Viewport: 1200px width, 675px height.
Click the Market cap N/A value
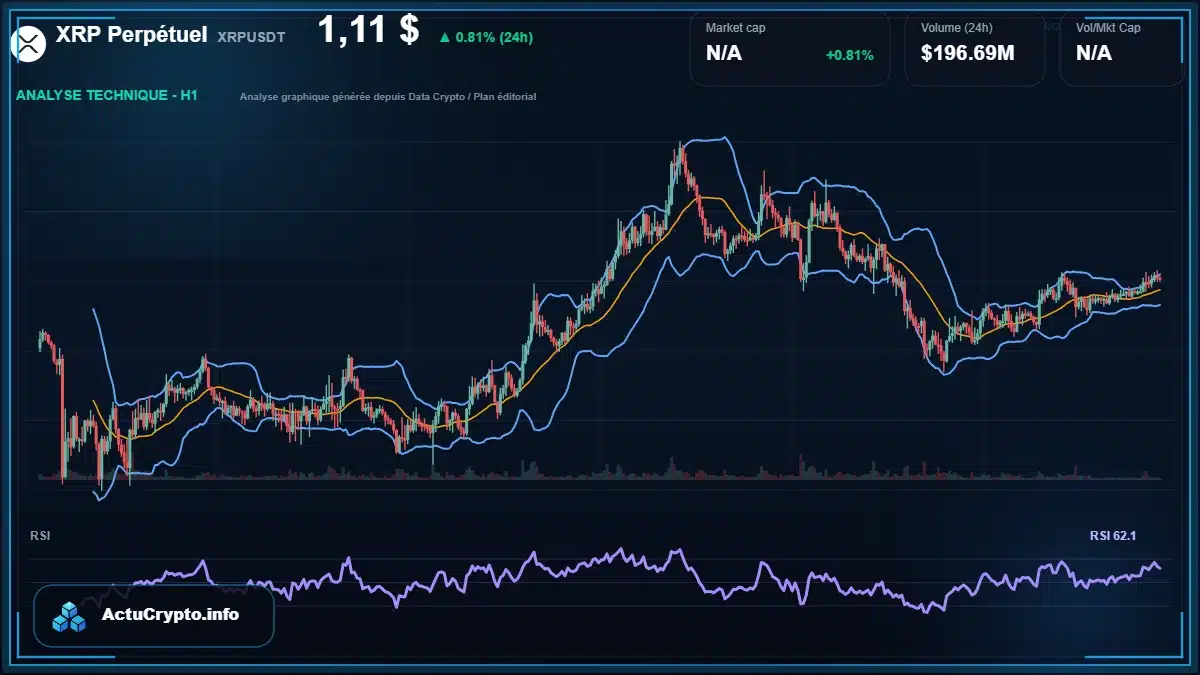[x=724, y=53]
